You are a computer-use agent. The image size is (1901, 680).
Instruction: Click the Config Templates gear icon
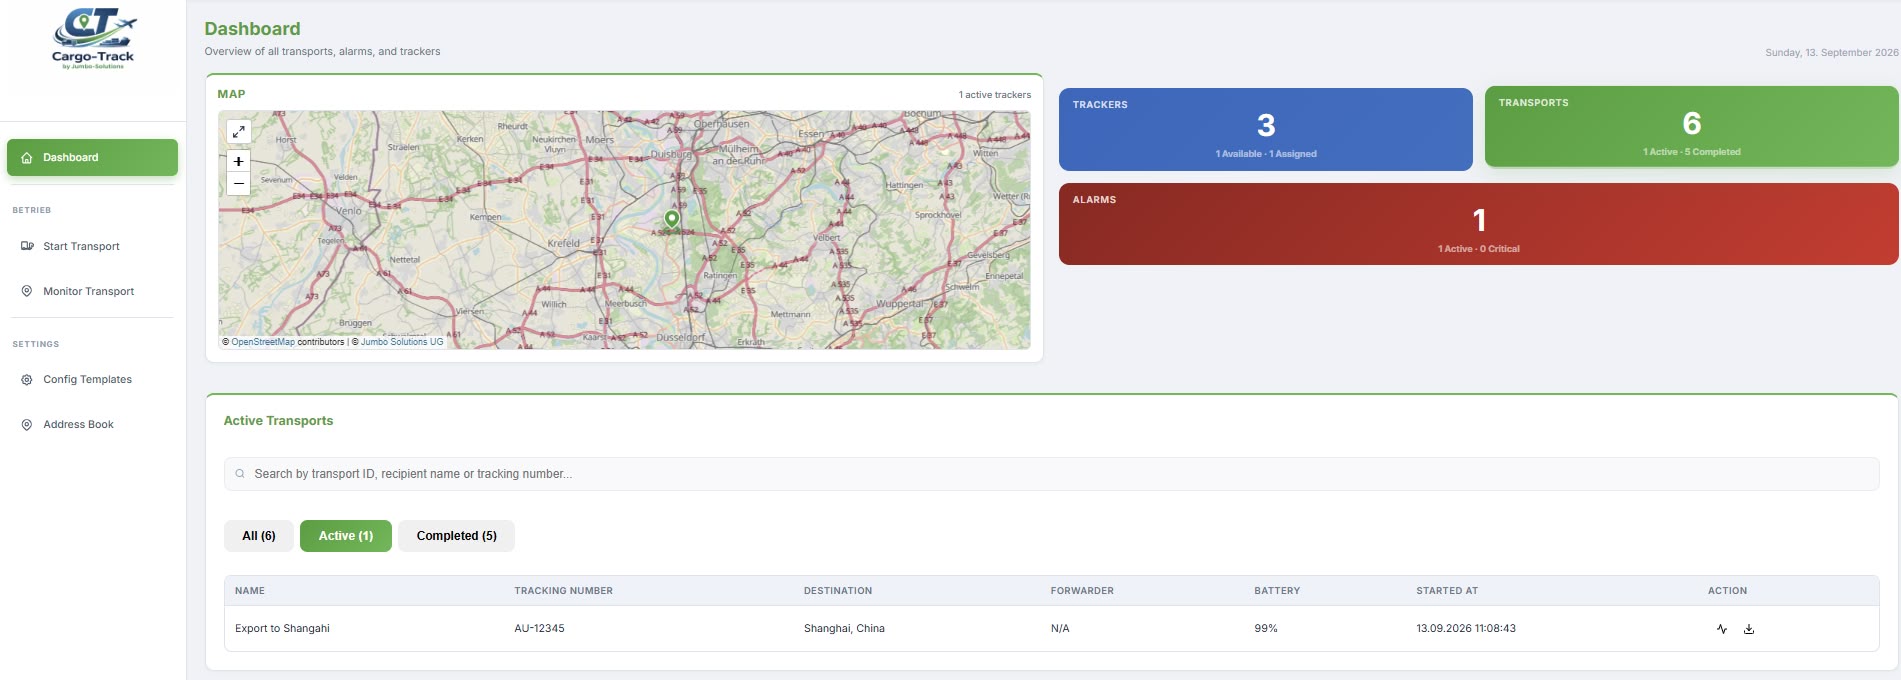coord(27,380)
